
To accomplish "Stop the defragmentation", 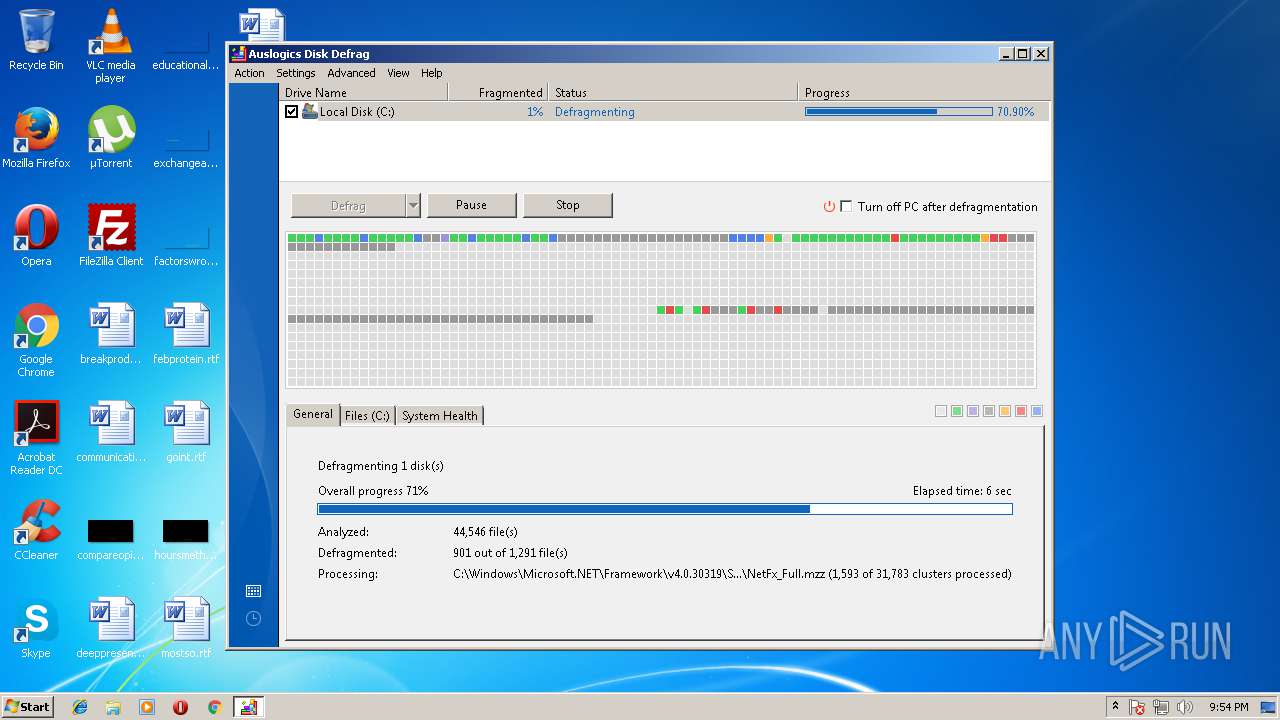I will pyautogui.click(x=567, y=205).
